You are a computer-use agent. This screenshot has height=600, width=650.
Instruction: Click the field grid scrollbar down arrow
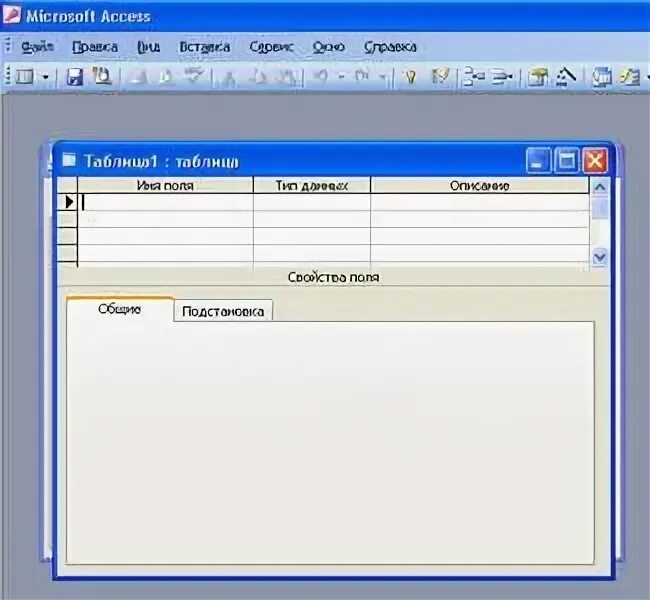click(x=599, y=257)
